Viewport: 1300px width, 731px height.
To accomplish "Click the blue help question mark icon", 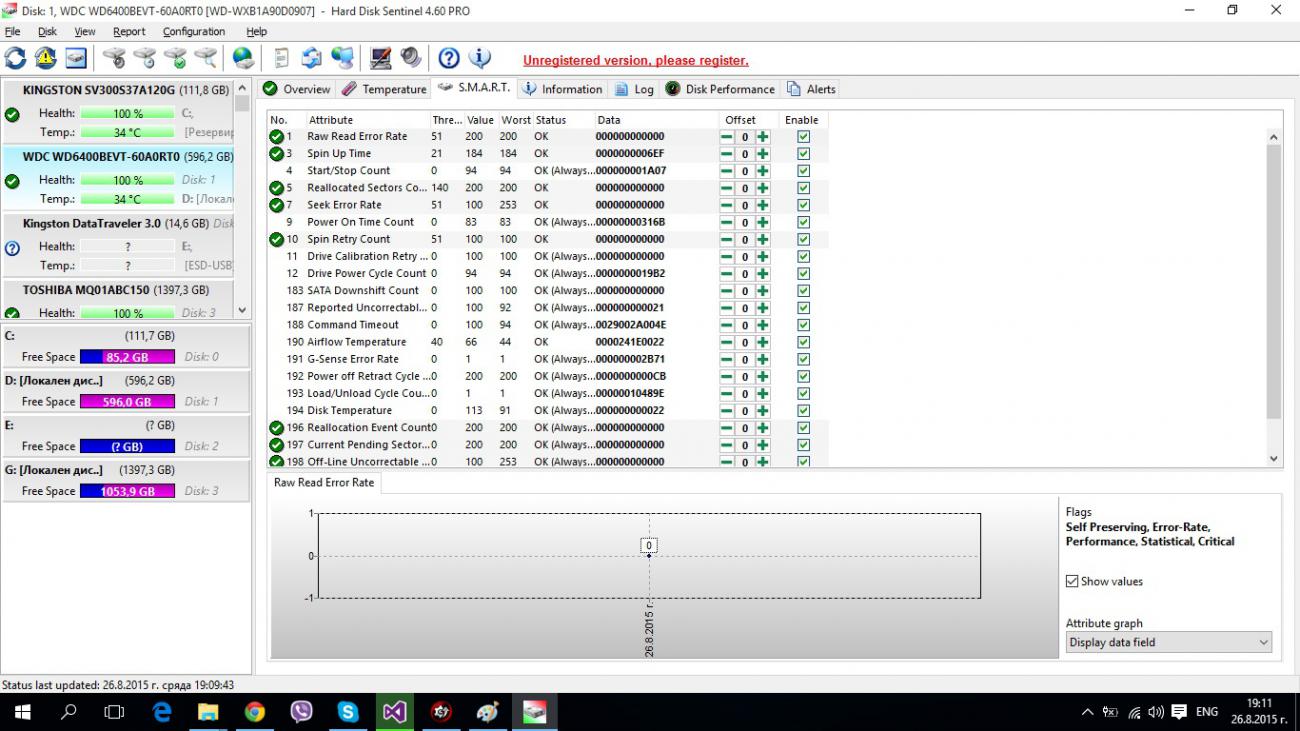I will coord(449,58).
